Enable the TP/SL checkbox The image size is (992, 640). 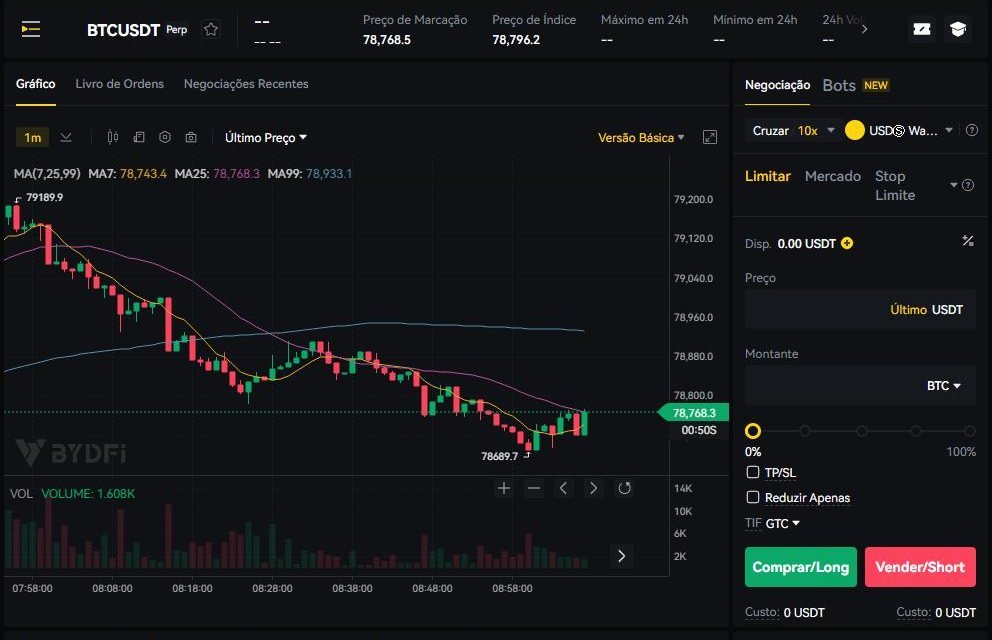[753, 472]
